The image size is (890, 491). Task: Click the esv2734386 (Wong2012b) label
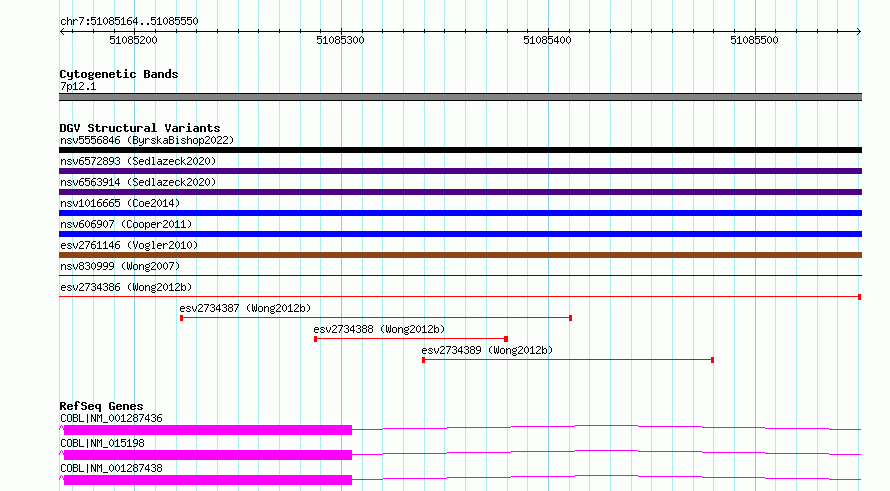point(126,287)
